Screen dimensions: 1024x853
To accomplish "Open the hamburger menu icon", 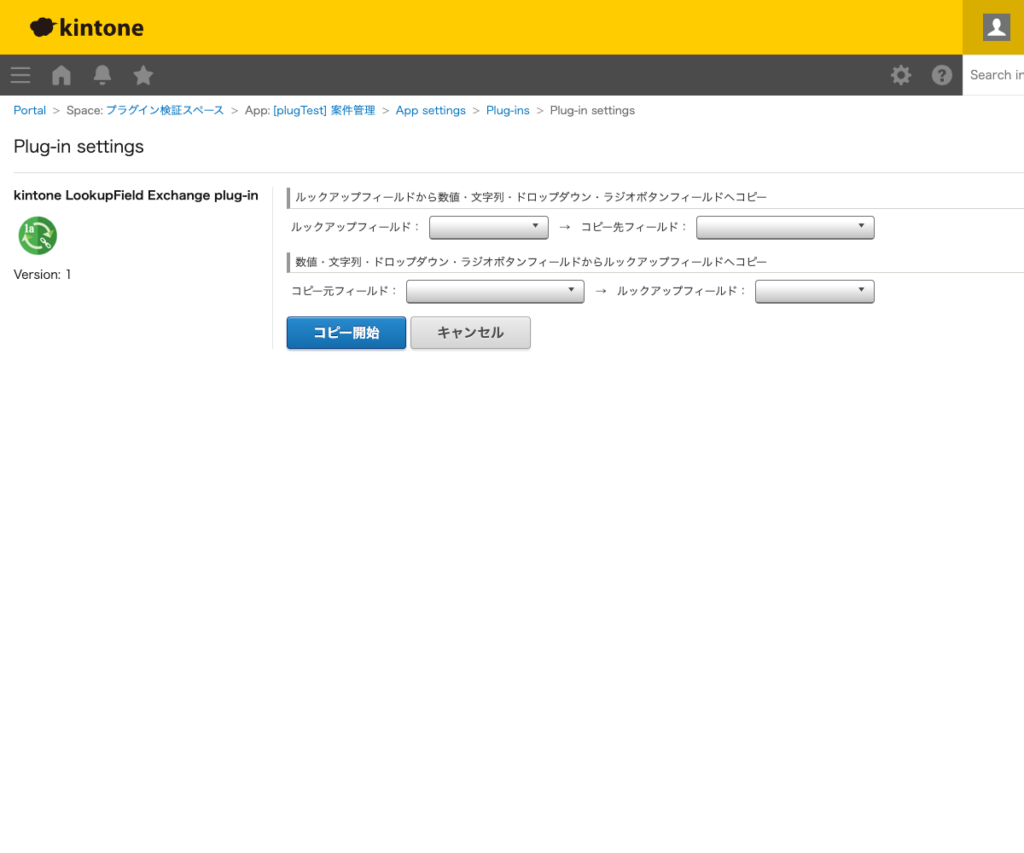I will click(x=20, y=75).
